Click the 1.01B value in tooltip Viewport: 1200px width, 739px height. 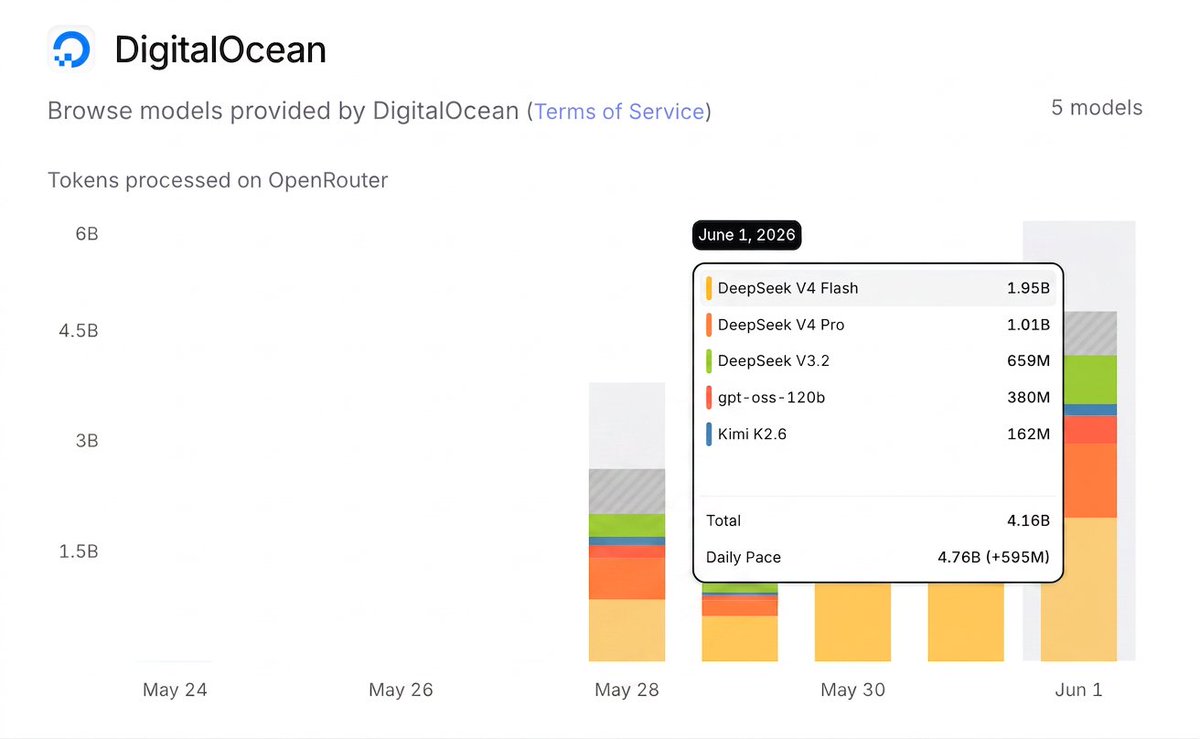click(1028, 325)
